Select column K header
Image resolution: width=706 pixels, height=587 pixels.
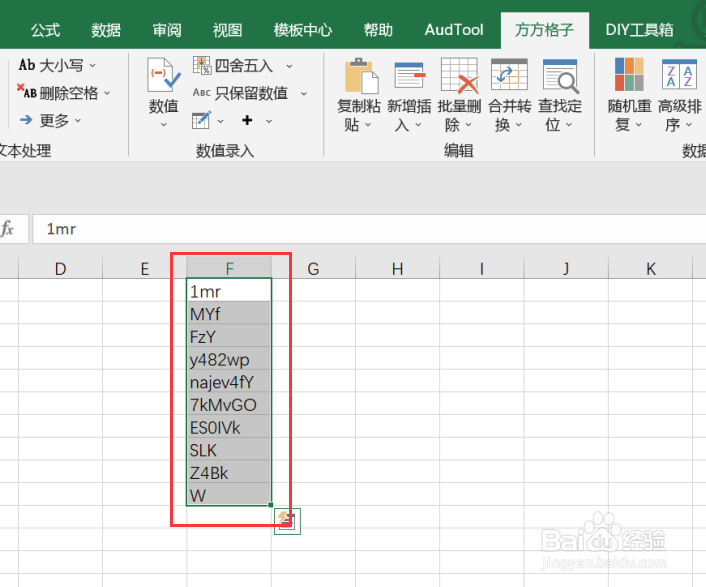click(651, 269)
